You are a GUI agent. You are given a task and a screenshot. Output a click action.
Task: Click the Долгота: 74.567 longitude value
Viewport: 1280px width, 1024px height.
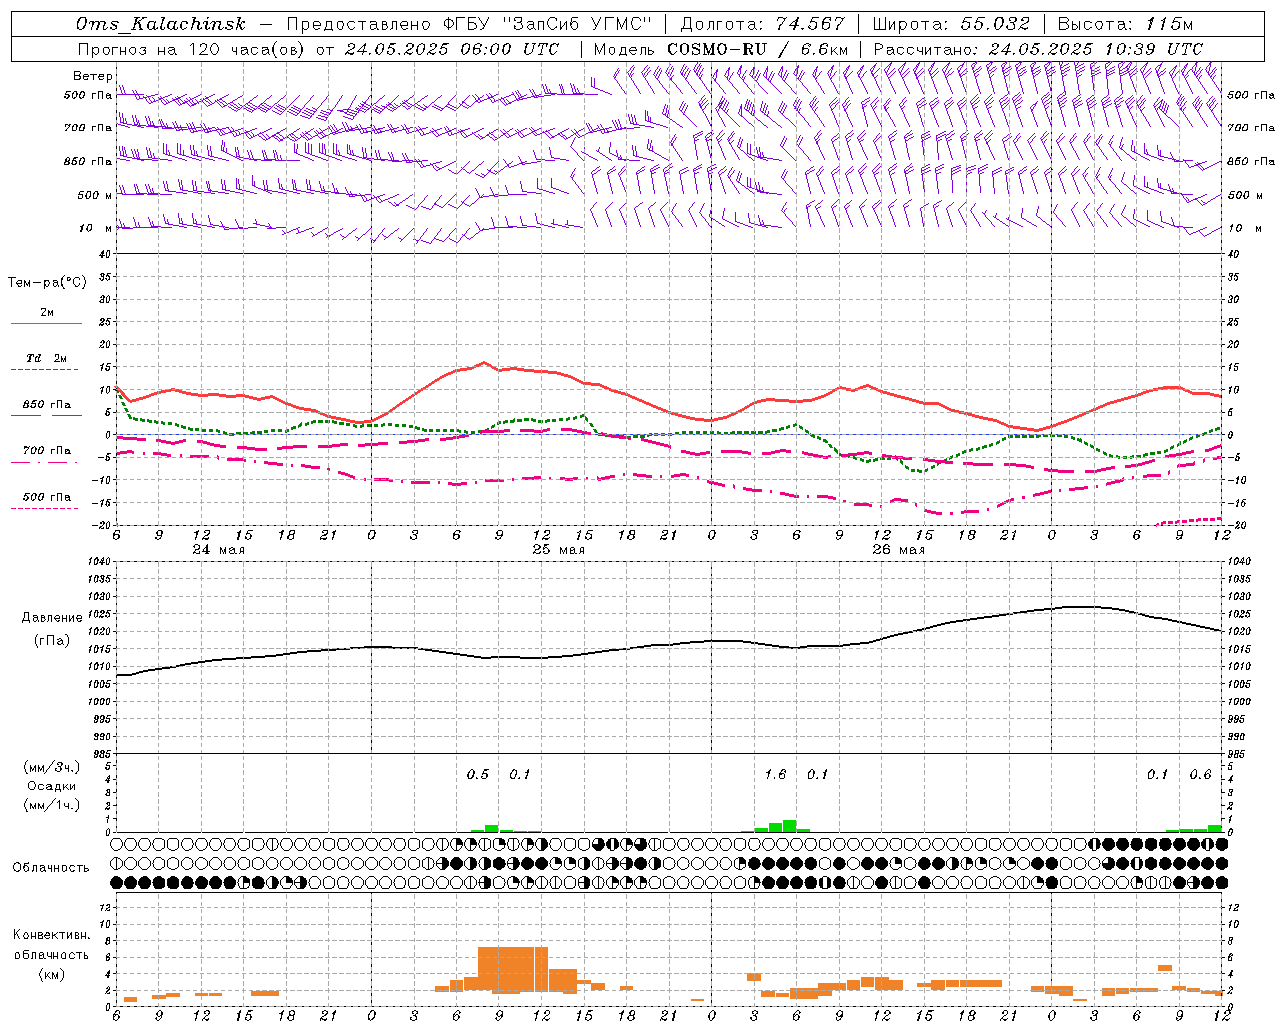click(x=763, y=24)
